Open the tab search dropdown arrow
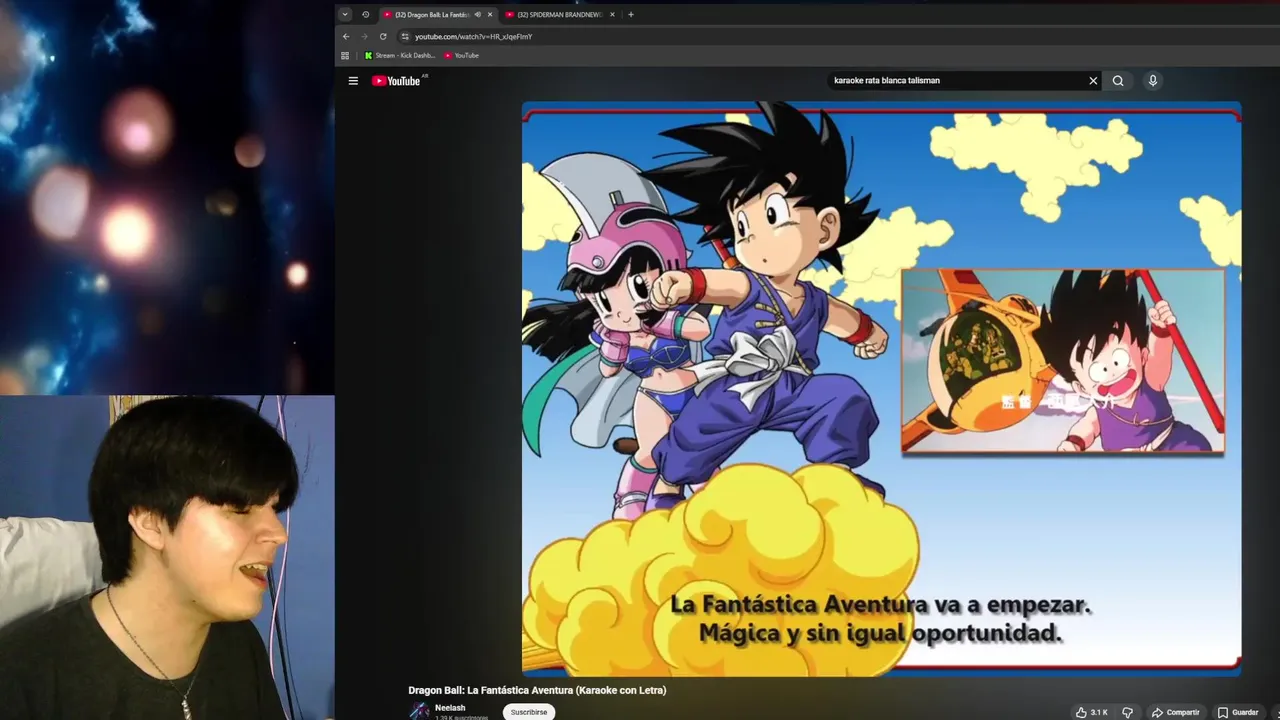The image size is (1280, 720). [x=345, y=14]
